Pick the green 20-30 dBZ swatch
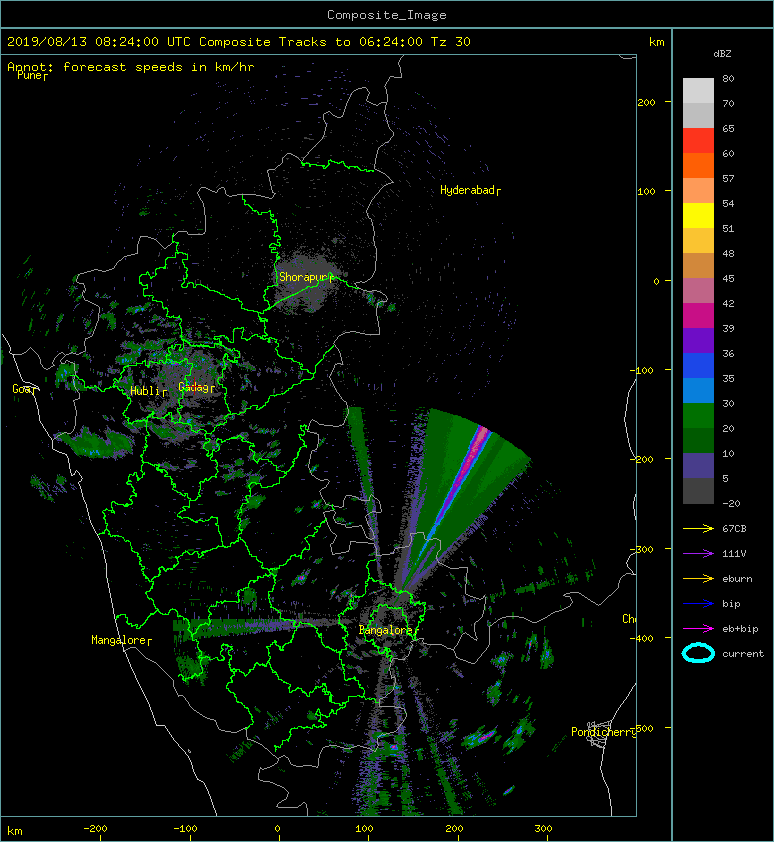 coord(698,415)
